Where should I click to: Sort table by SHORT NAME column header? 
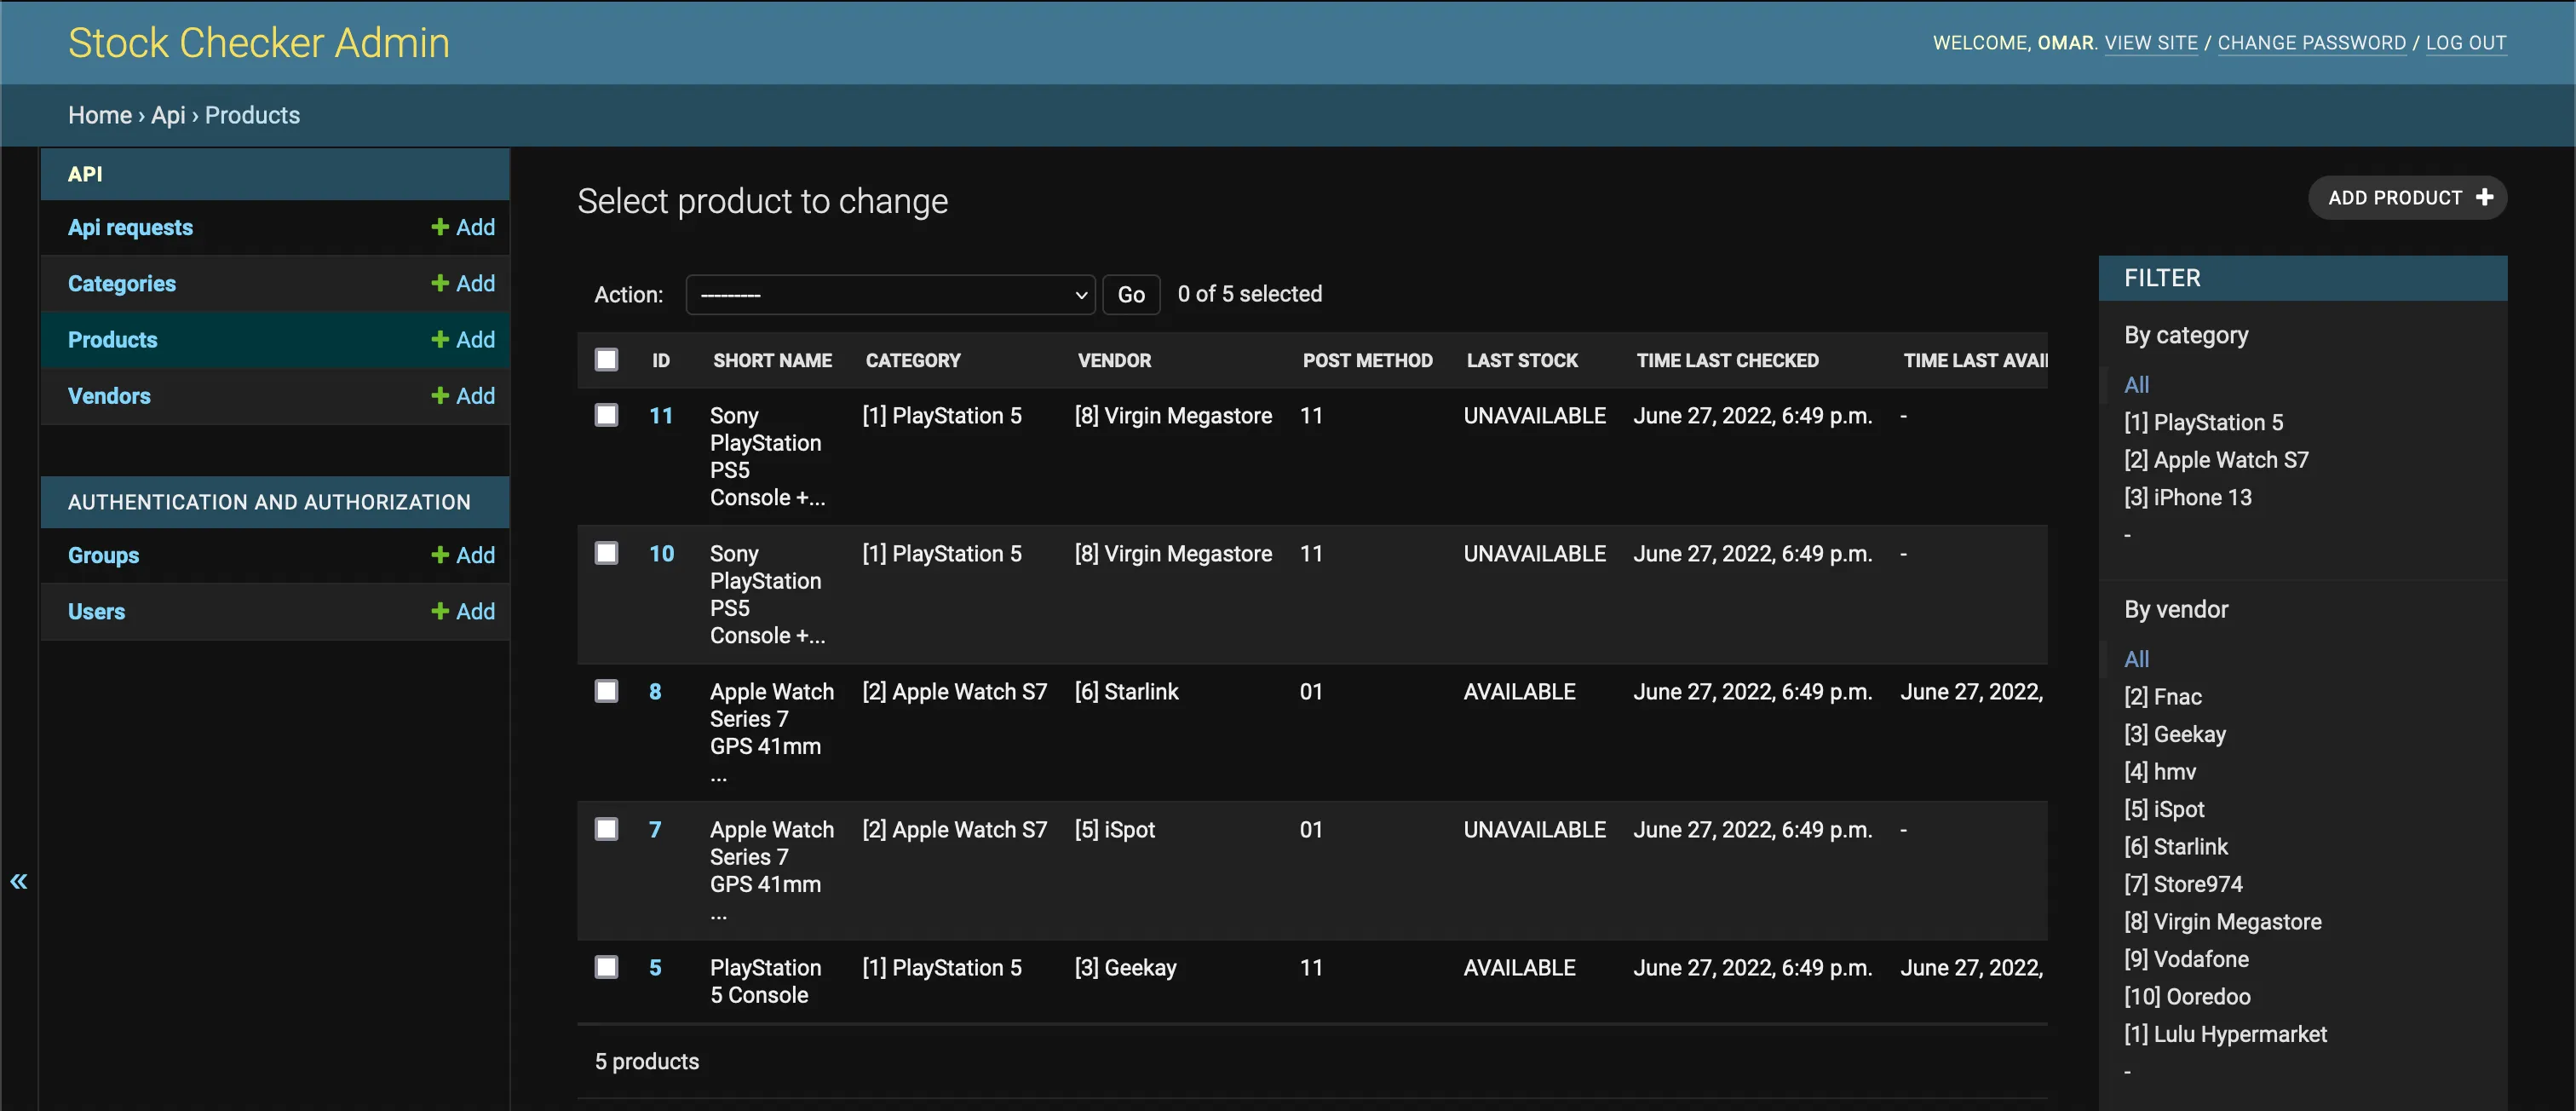[x=772, y=360]
